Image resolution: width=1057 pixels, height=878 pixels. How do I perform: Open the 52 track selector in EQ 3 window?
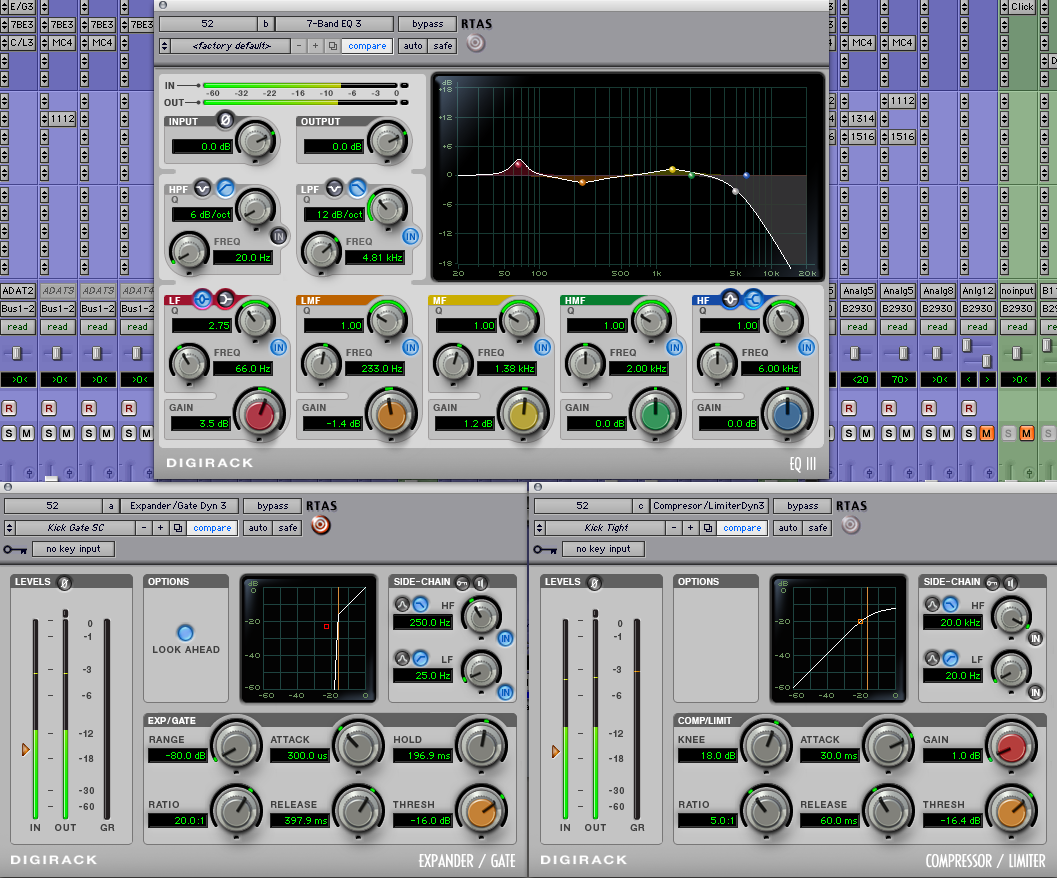click(208, 24)
